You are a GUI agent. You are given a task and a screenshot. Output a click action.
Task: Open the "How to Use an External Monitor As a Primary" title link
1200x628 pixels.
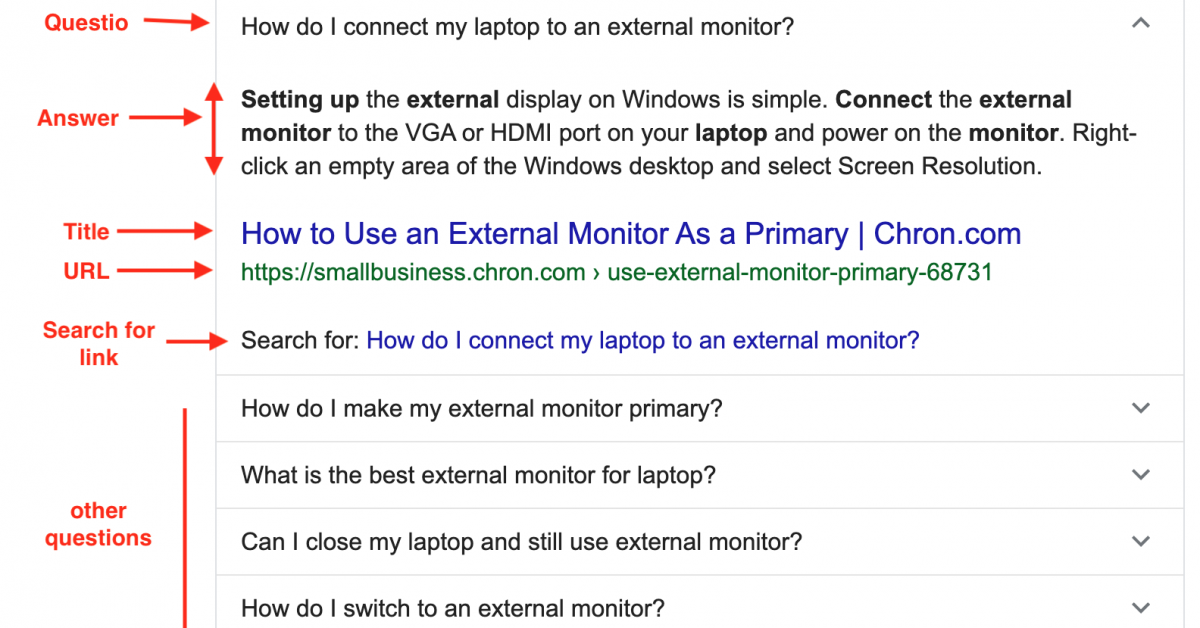(x=631, y=234)
